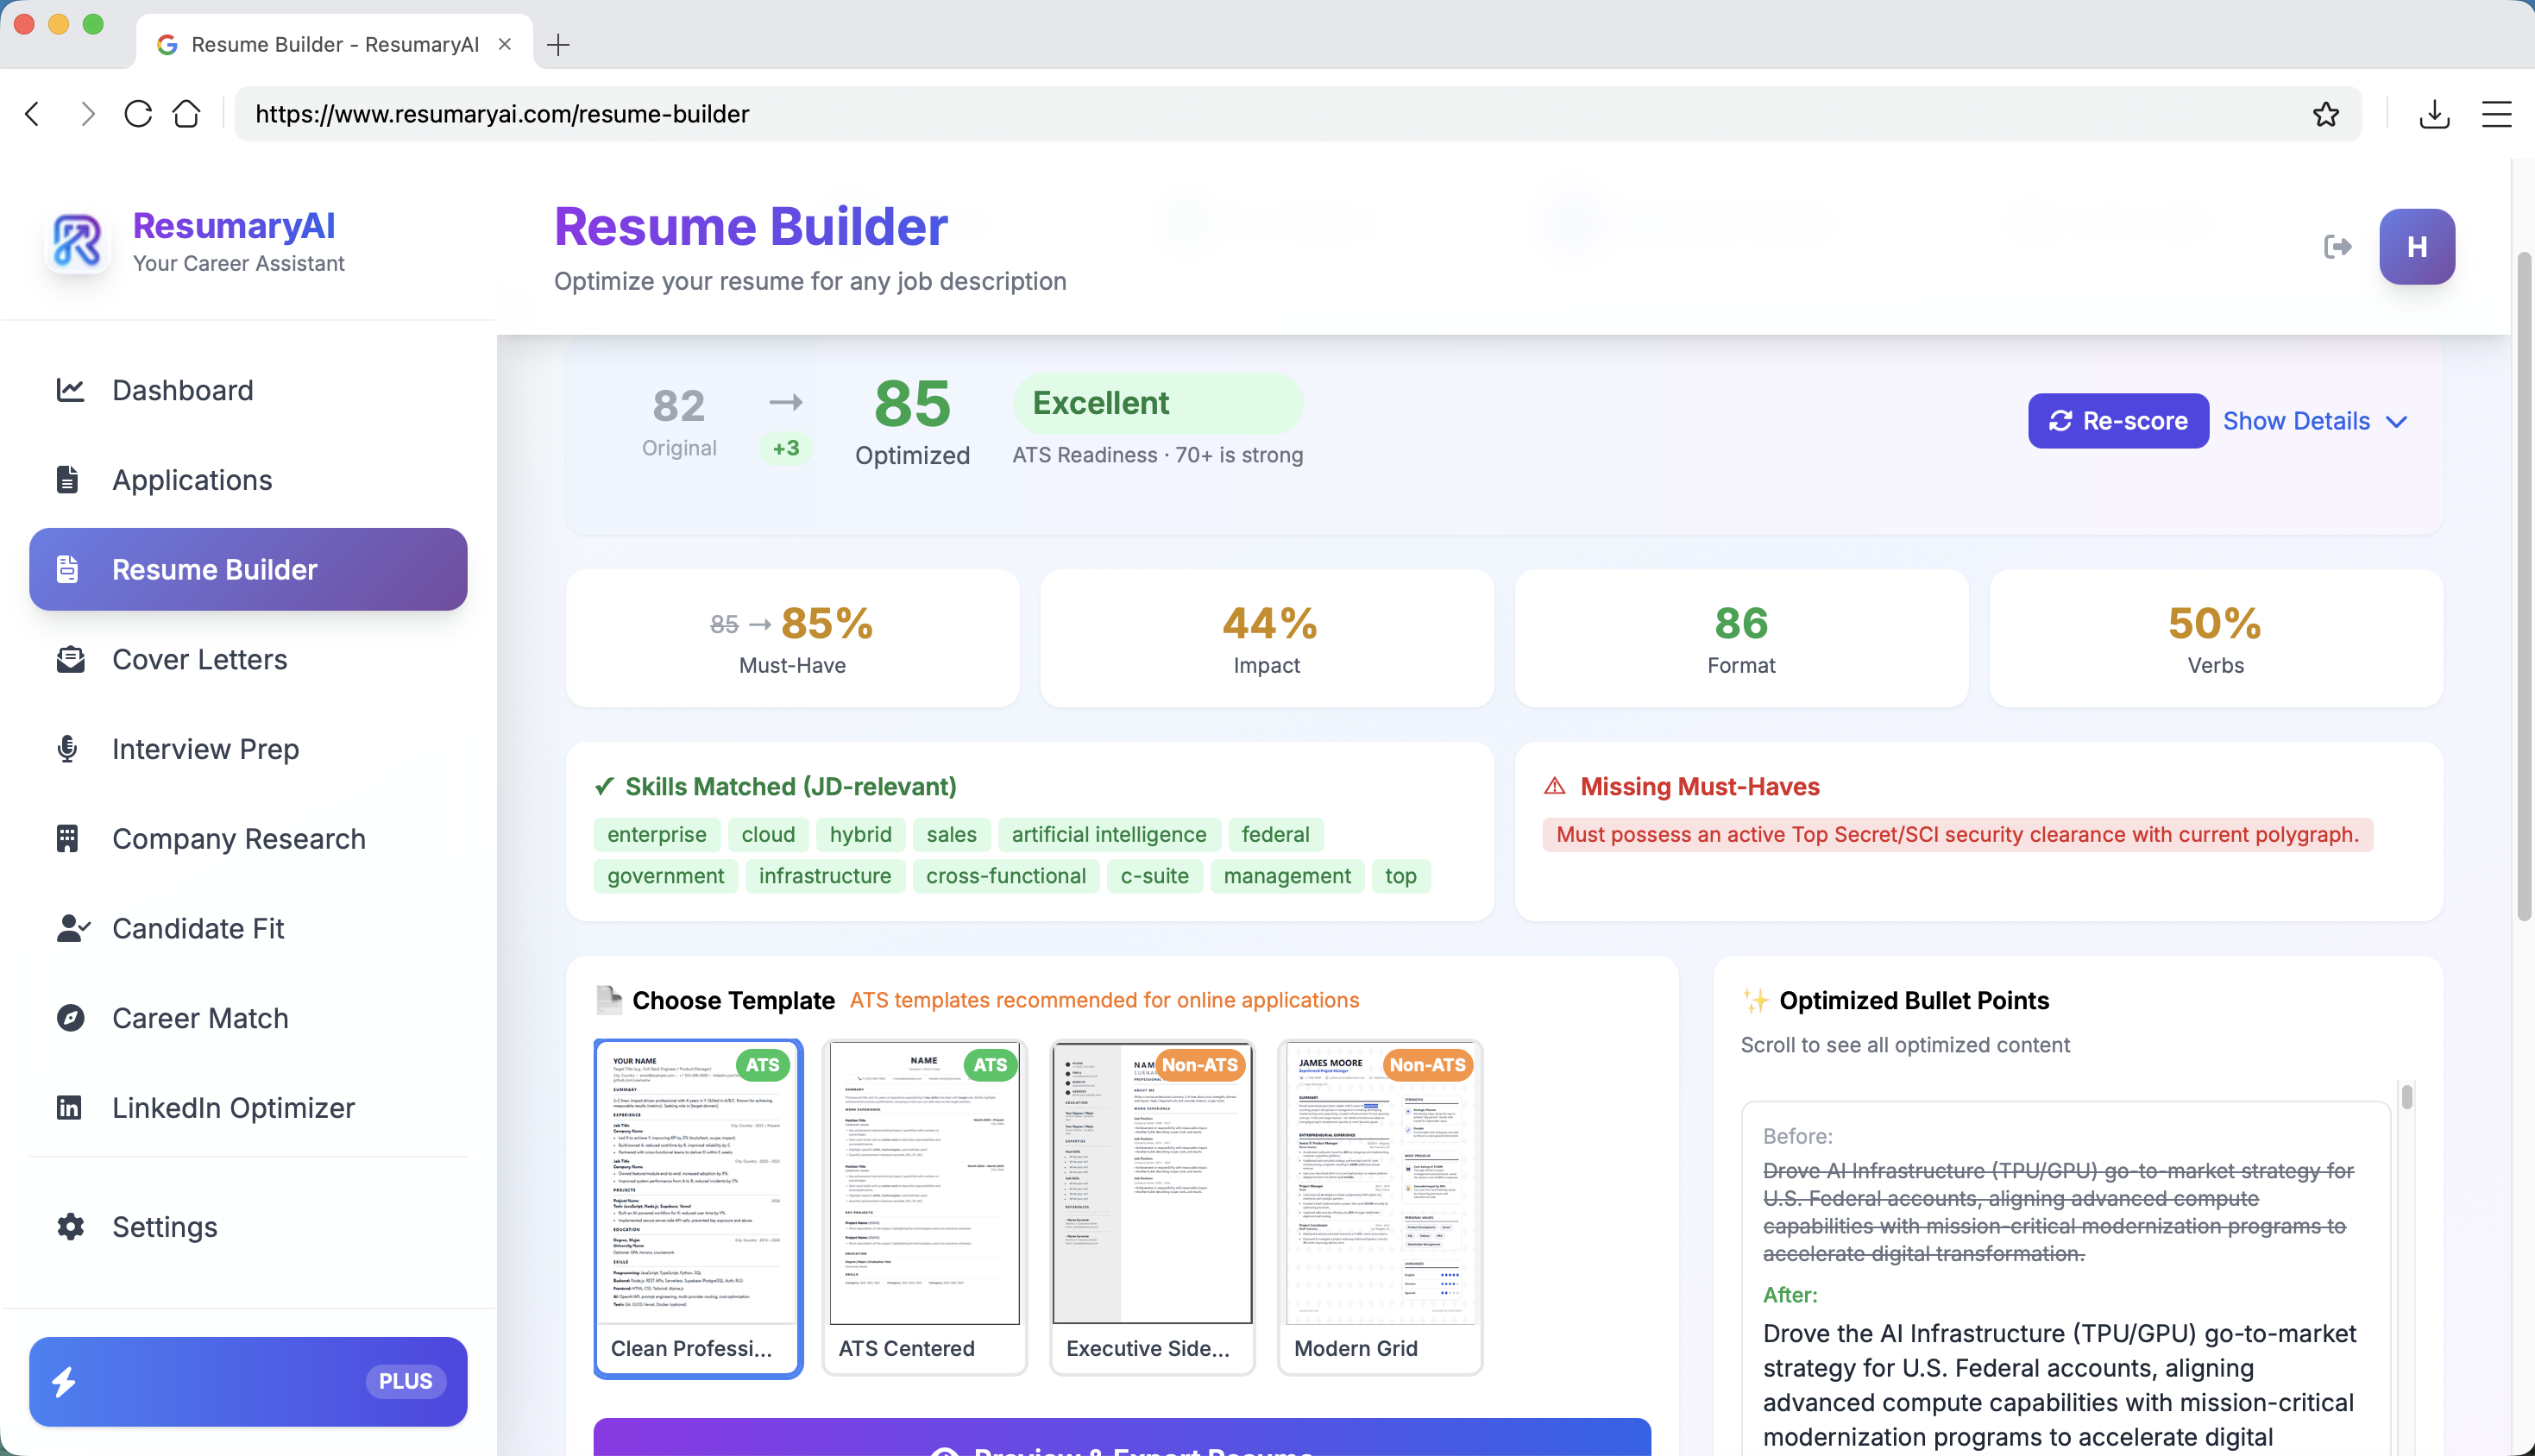Screen dimensions: 2535x1456
Task: Click the lightning bolt icon
Action: coord(64,1382)
